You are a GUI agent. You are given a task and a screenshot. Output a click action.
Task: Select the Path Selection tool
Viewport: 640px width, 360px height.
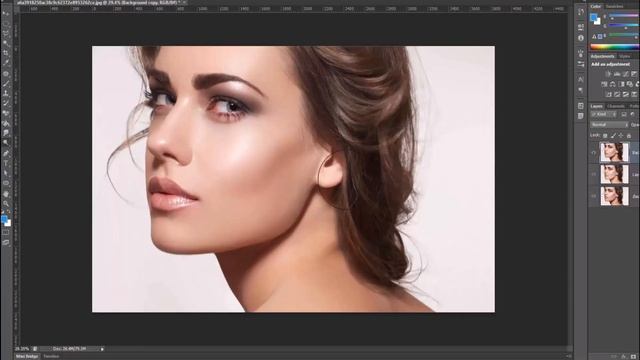click(6, 173)
